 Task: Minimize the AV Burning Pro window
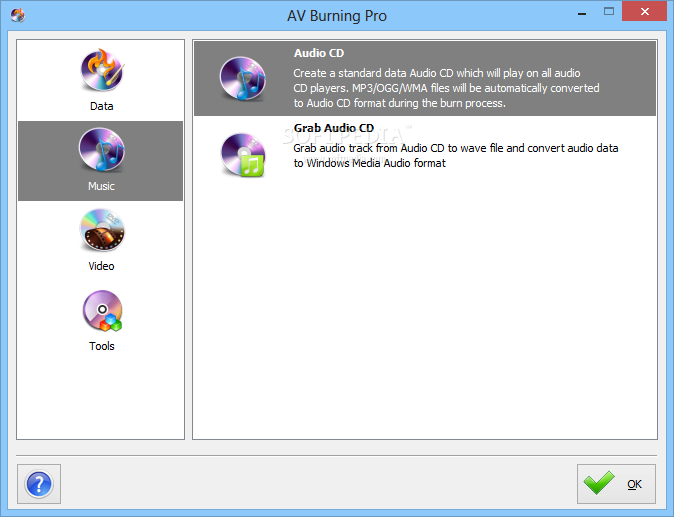582,13
